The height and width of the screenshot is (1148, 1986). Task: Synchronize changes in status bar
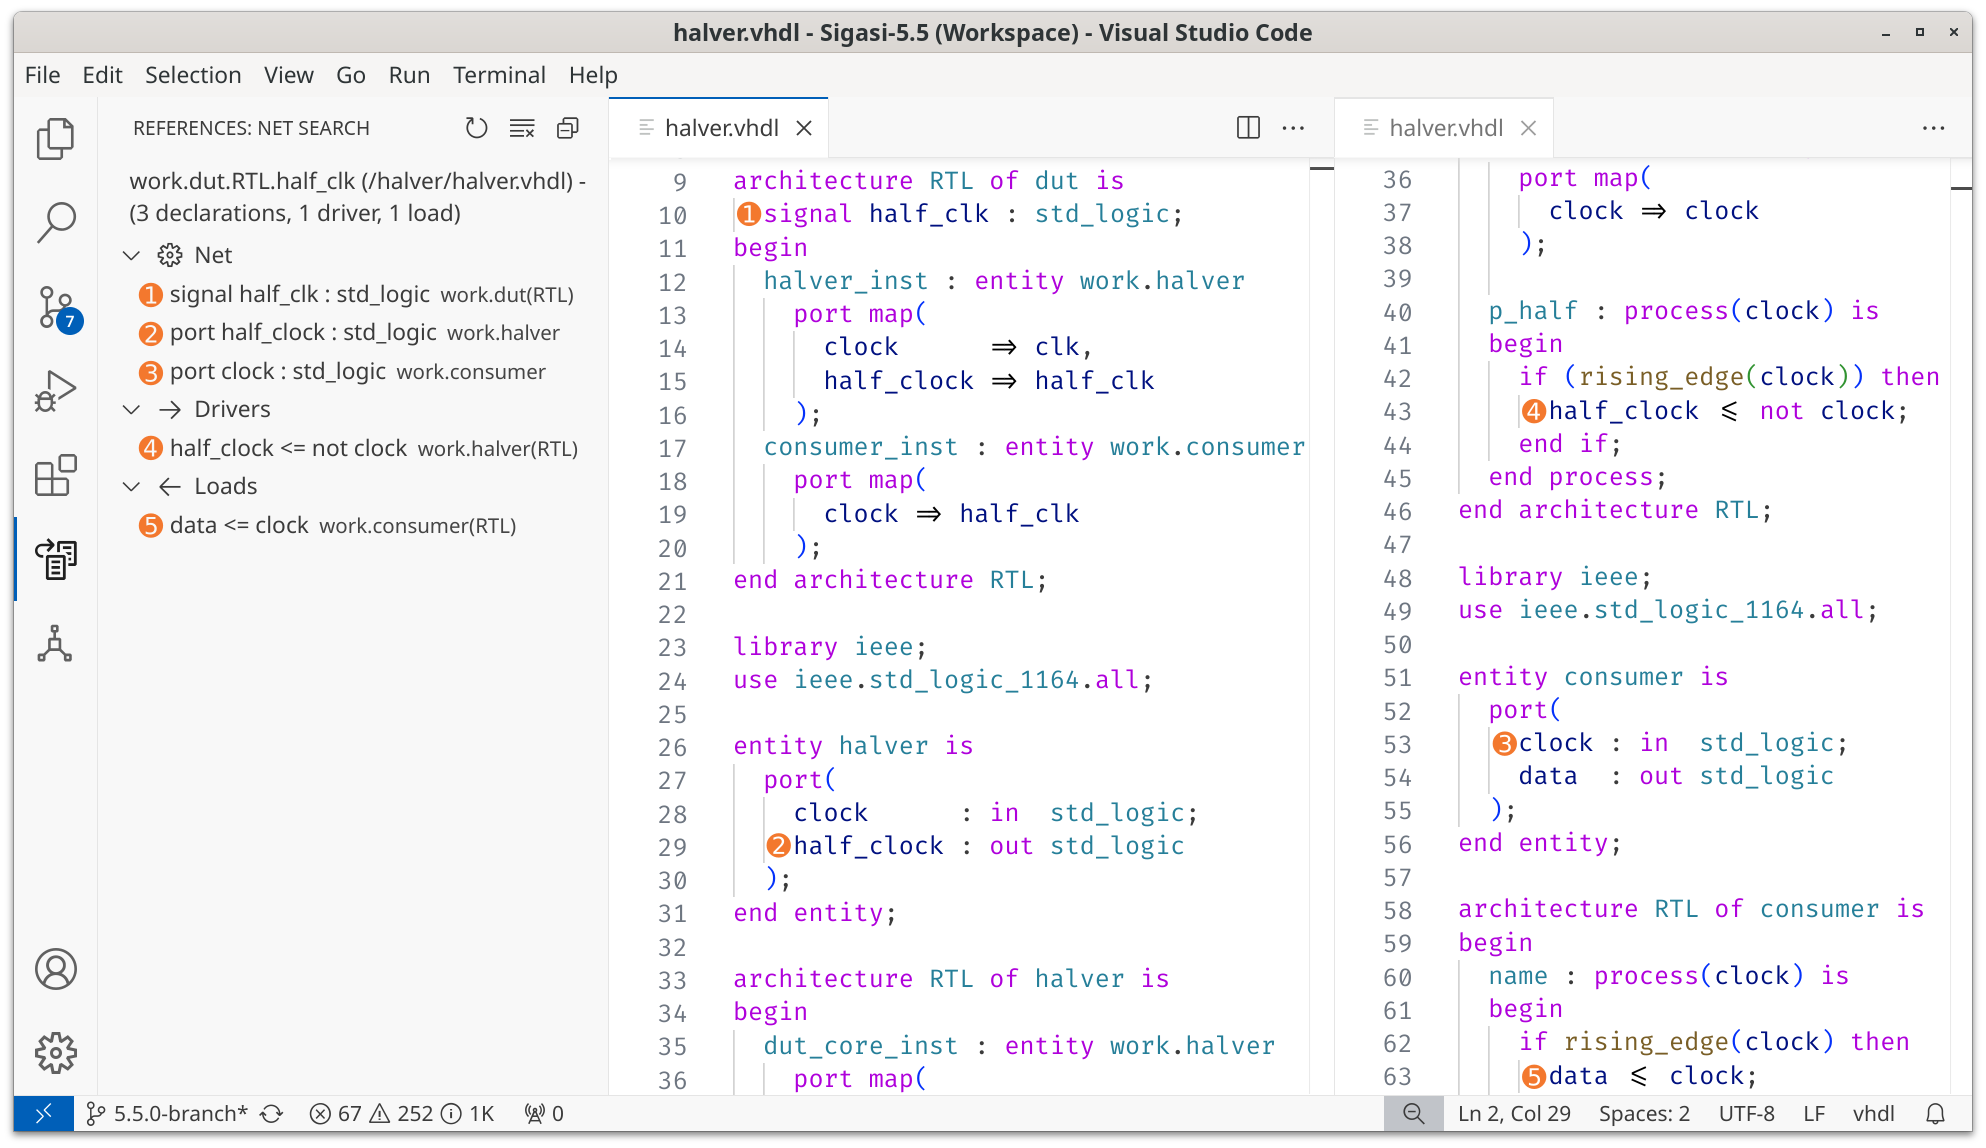pyautogui.click(x=272, y=1113)
